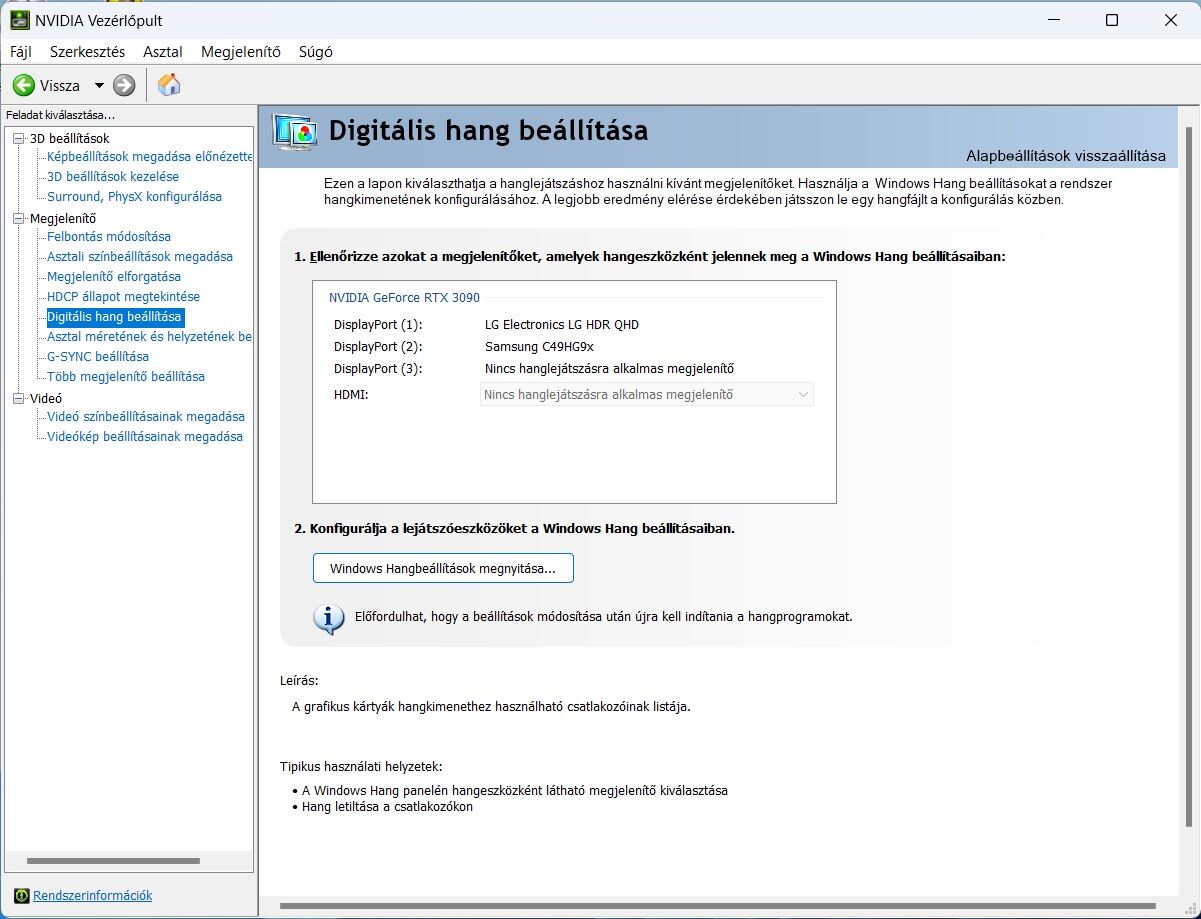Click Tipikus használati helyzetek heading
The width and height of the screenshot is (1201, 919).
pos(361,767)
